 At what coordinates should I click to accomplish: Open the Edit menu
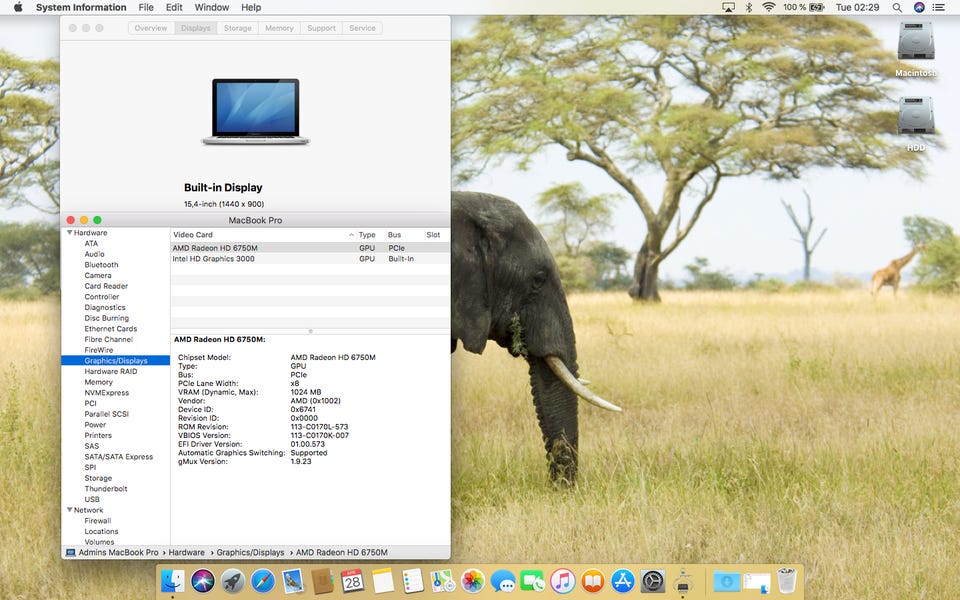174,7
